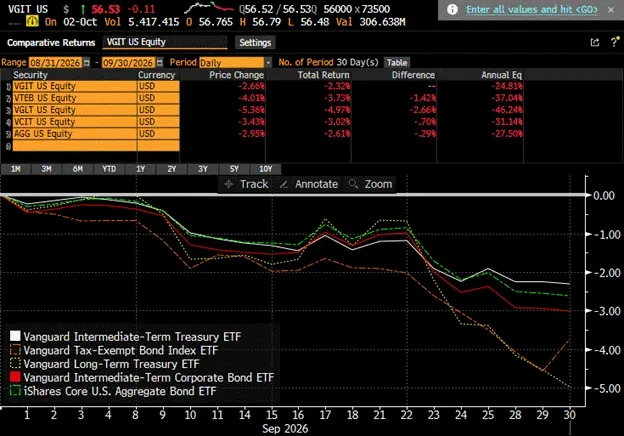Image resolution: width=624 pixels, height=436 pixels.
Task: Select the YTD range tab
Action: pos(109,169)
